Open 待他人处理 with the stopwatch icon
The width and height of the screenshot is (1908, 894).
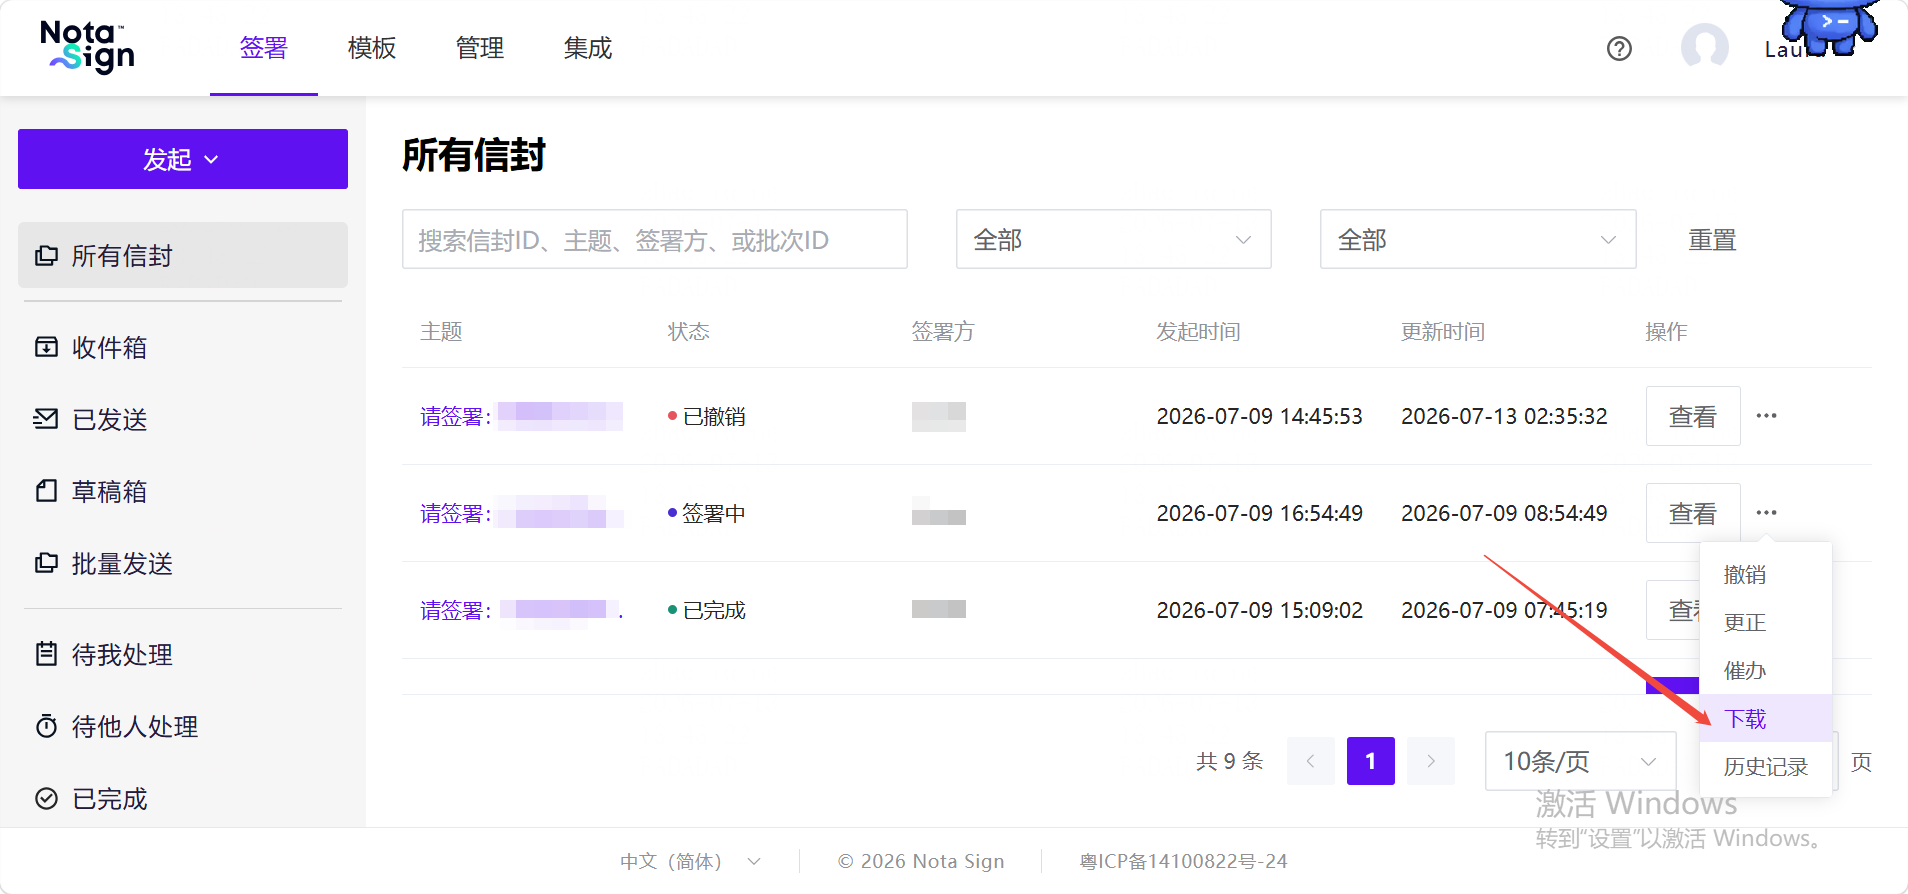(x=182, y=726)
